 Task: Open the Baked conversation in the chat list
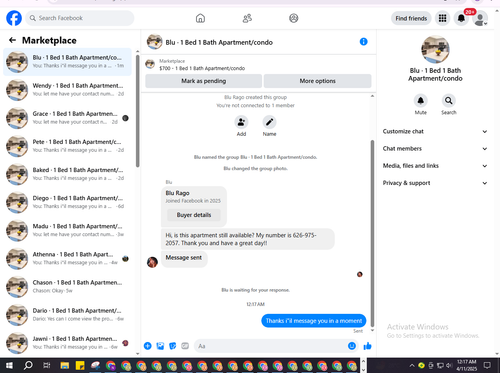68,174
